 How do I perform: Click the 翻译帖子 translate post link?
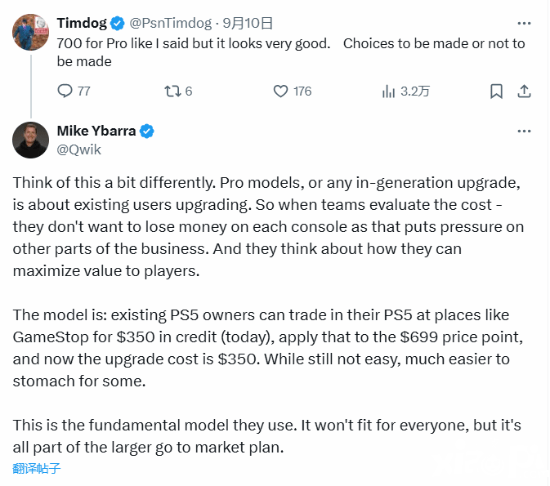pos(36,468)
